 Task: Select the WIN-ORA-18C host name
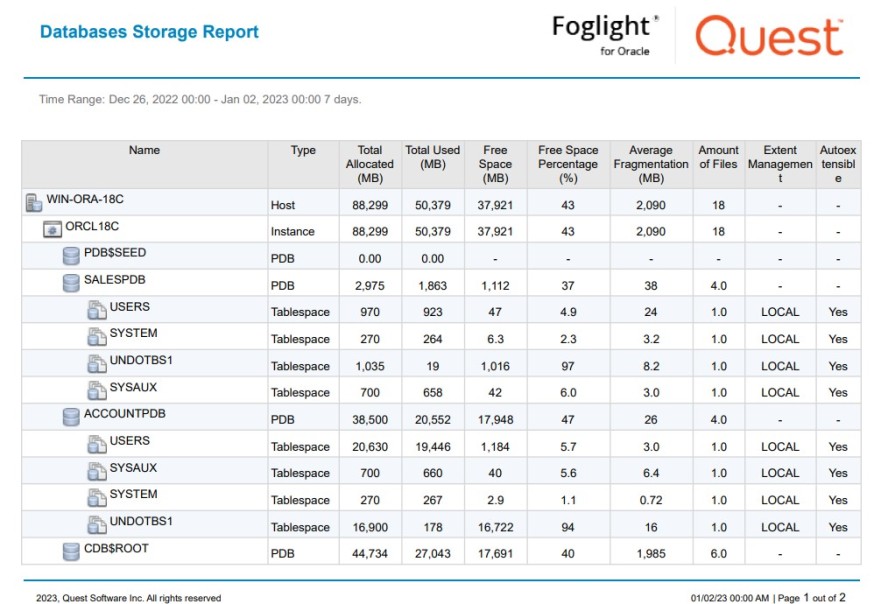(x=85, y=199)
